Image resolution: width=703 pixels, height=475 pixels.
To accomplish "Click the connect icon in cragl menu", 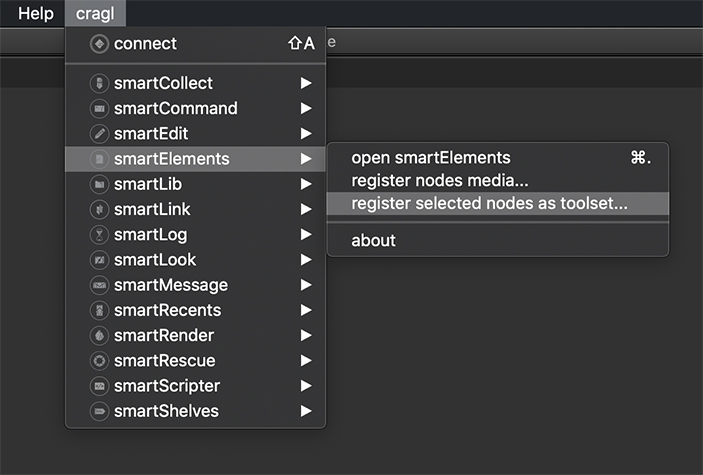I will tap(98, 44).
